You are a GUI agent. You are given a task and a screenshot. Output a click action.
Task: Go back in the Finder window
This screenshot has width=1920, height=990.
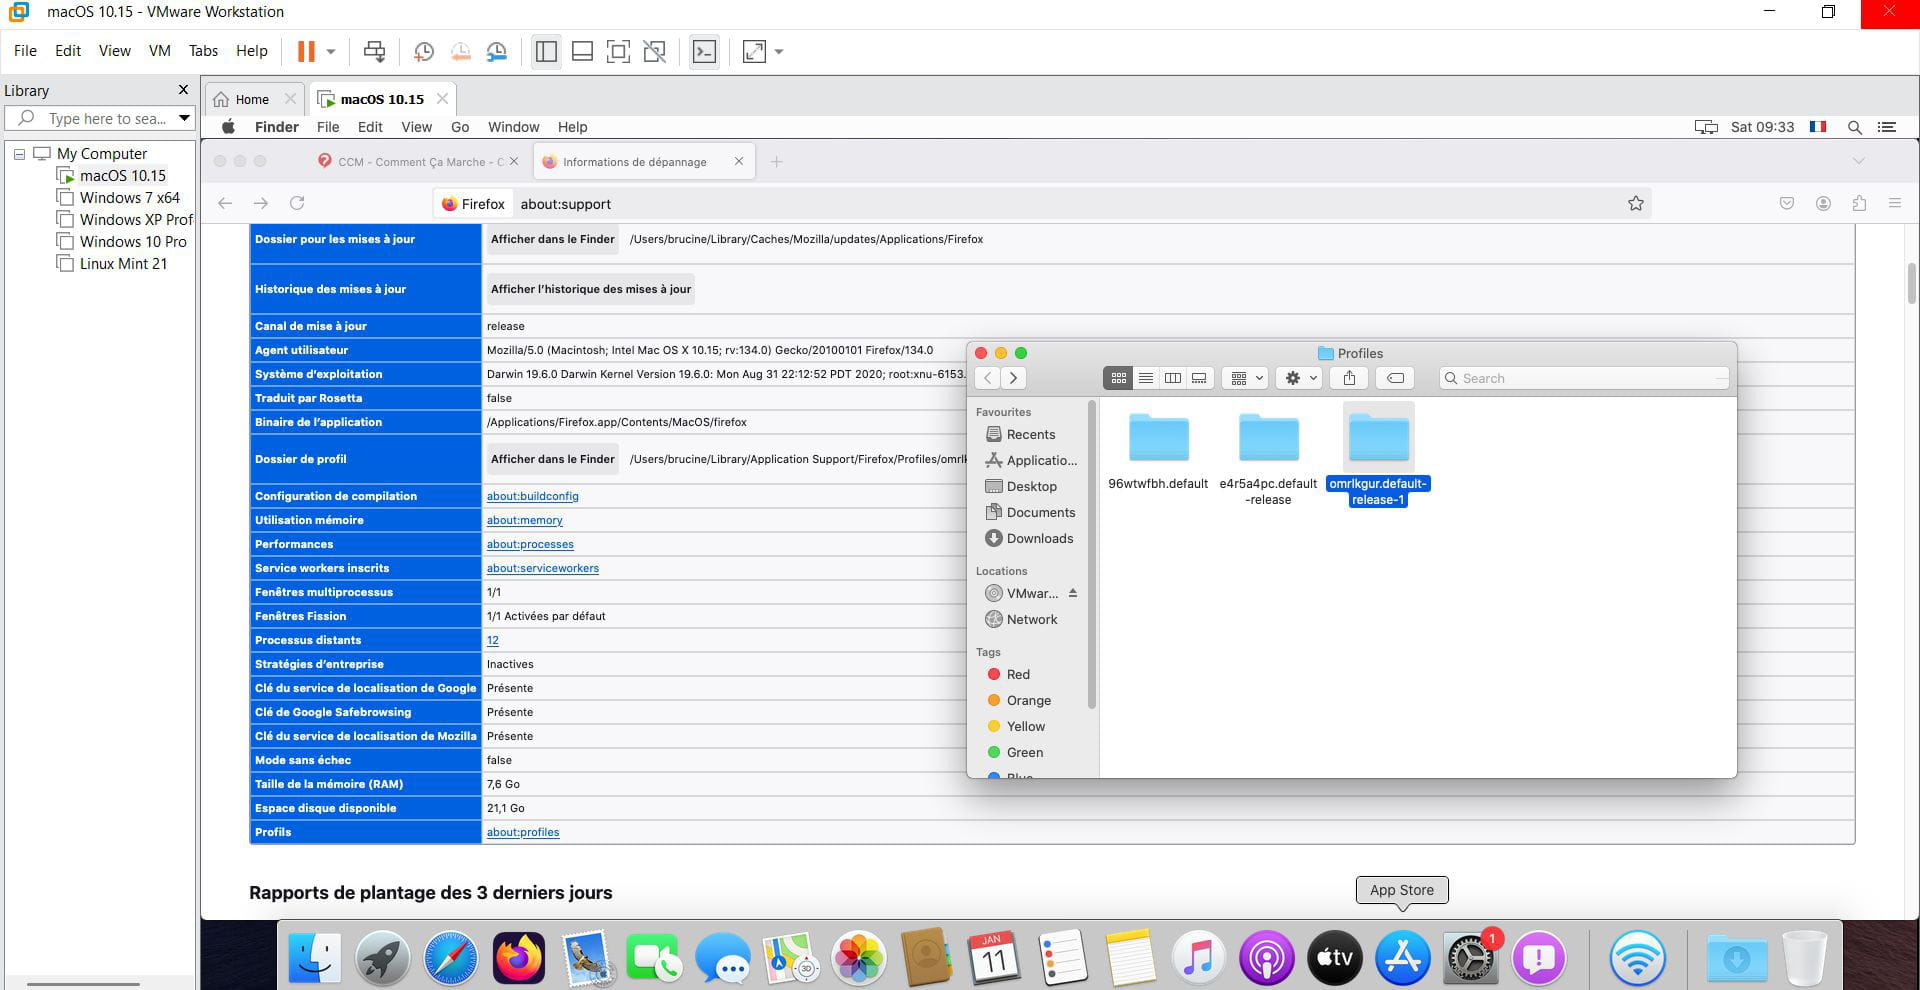tap(987, 378)
